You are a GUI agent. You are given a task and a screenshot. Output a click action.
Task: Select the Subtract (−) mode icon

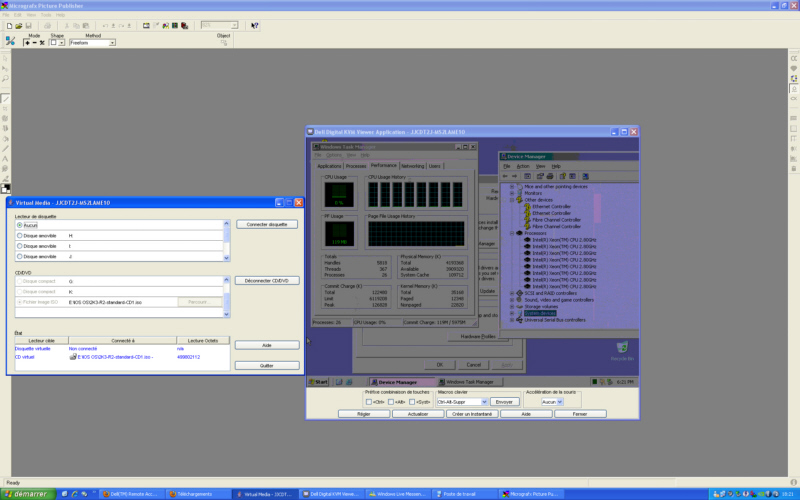(35, 43)
